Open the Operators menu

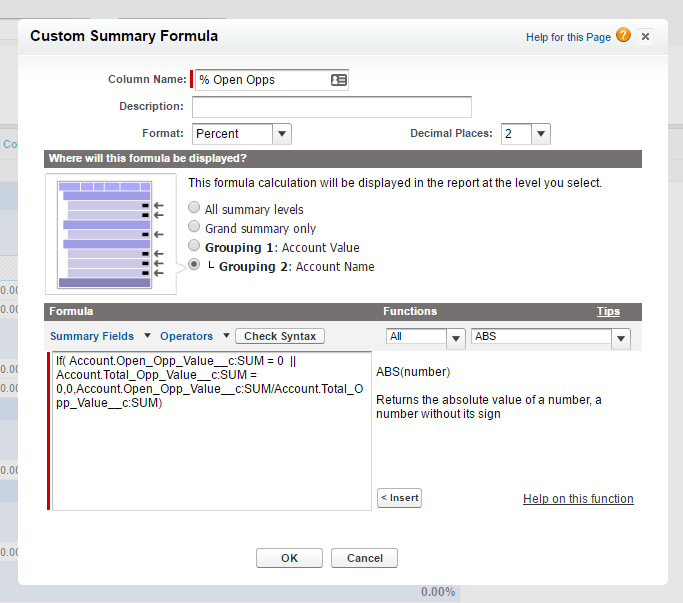tap(194, 336)
